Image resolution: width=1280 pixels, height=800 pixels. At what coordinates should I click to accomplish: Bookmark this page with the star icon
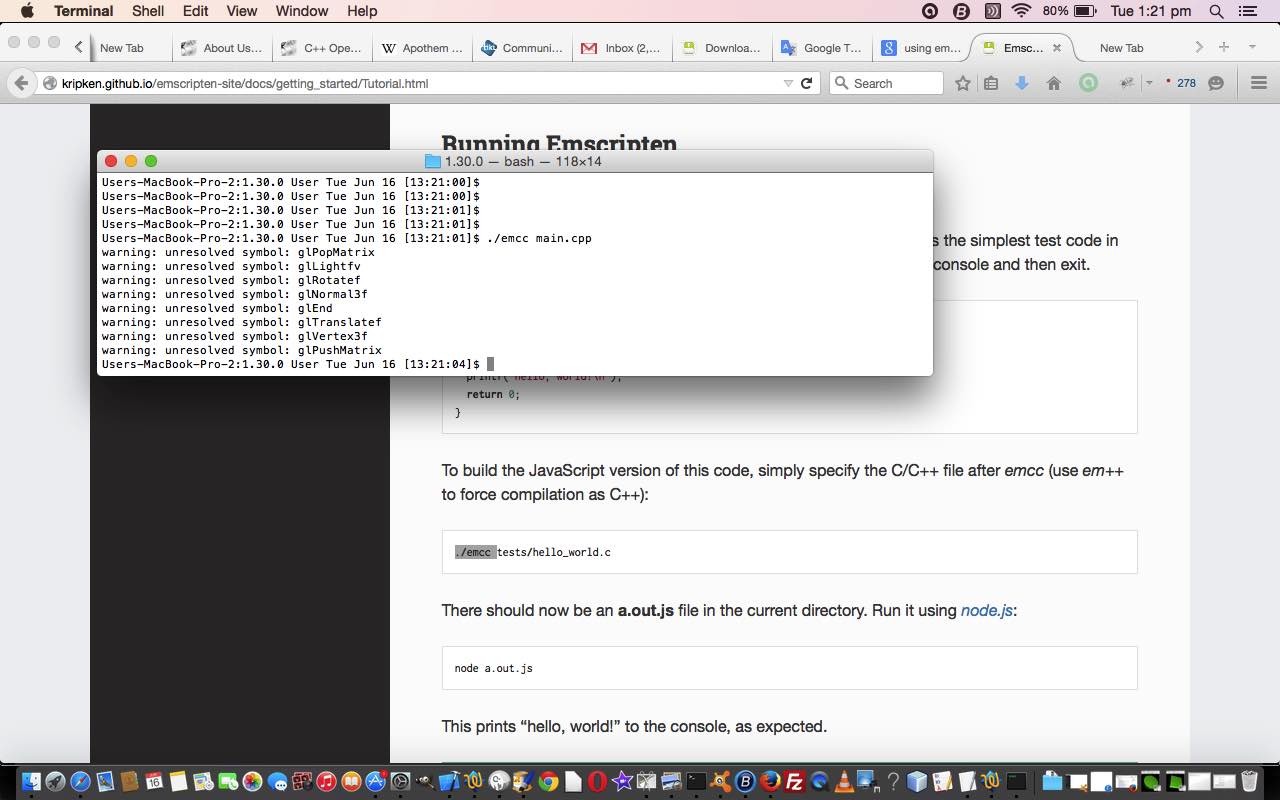click(x=962, y=83)
